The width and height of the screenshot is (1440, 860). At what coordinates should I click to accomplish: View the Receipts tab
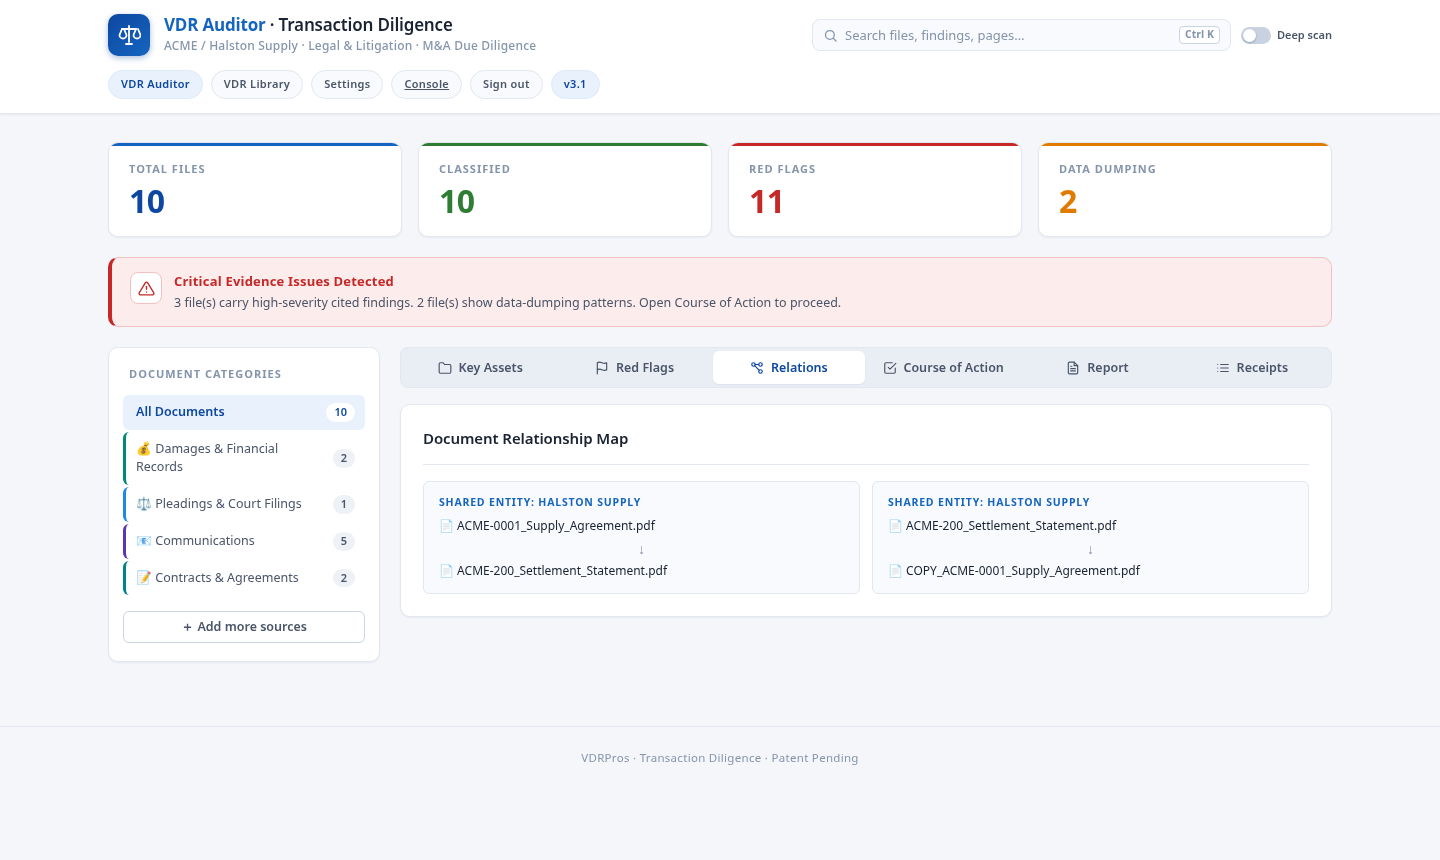1252,368
